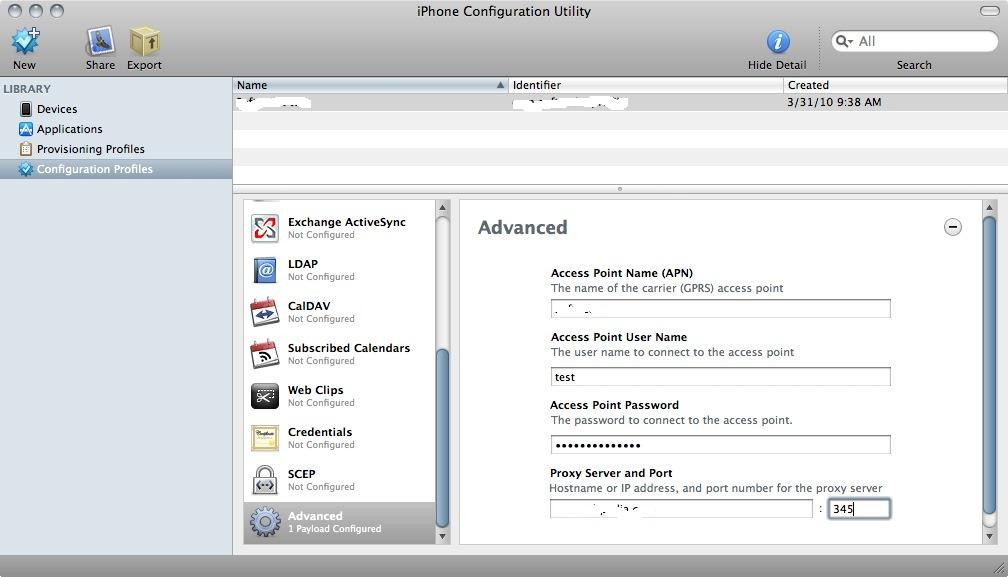Click the split pane divider handle
The image size is (1008, 577).
point(620,189)
